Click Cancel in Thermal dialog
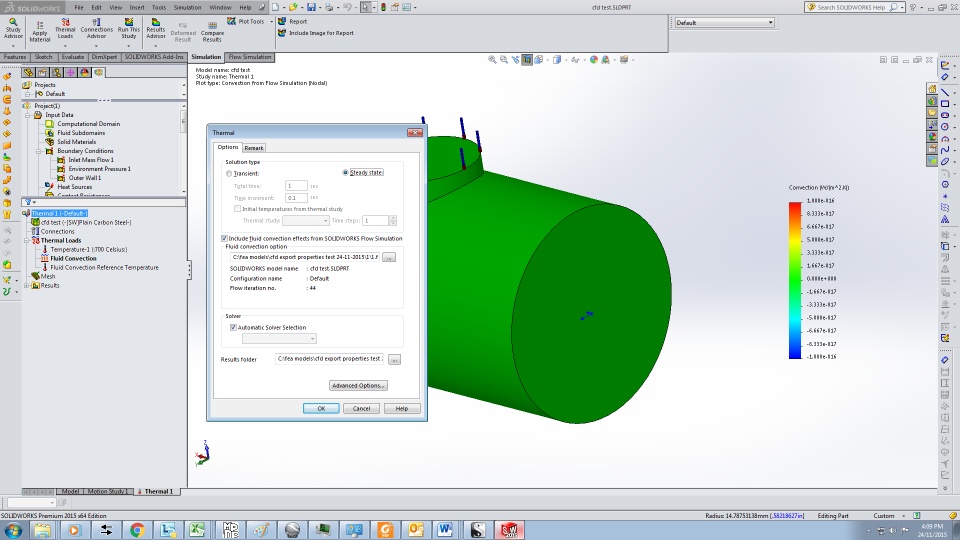960x540 pixels. click(x=361, y=408)
